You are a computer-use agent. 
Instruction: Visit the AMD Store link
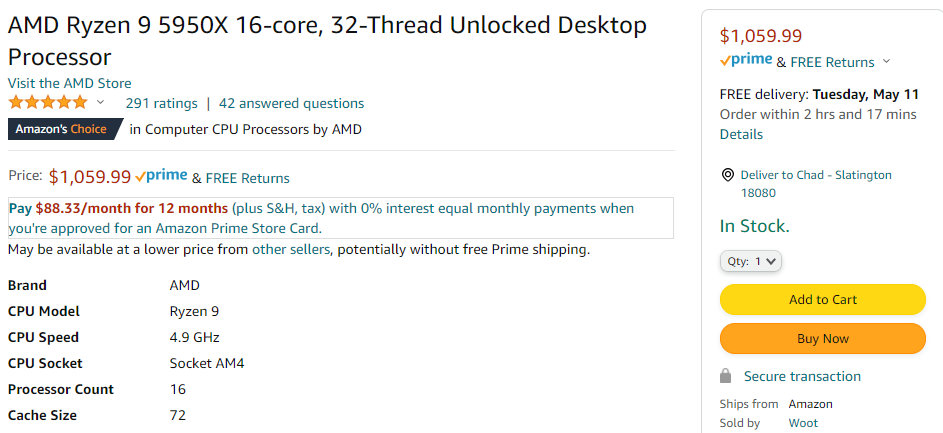coord(69,83)
